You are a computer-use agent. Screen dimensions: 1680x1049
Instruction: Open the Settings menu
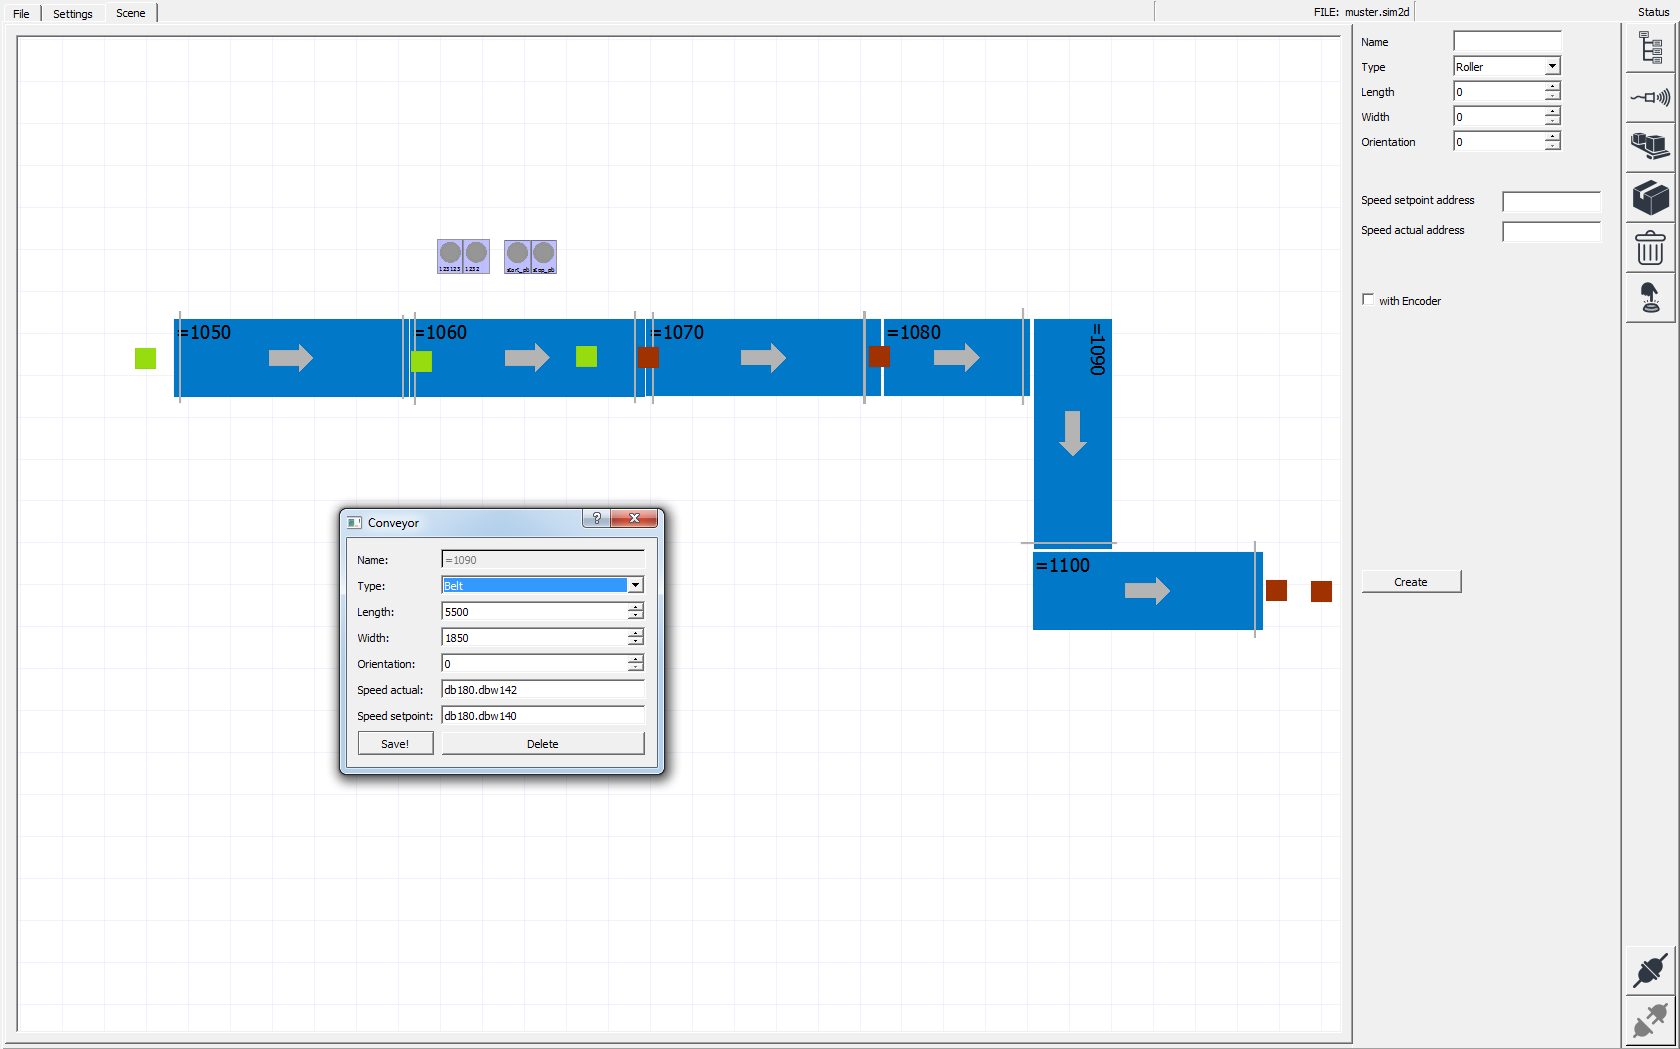tap(73, 14)
